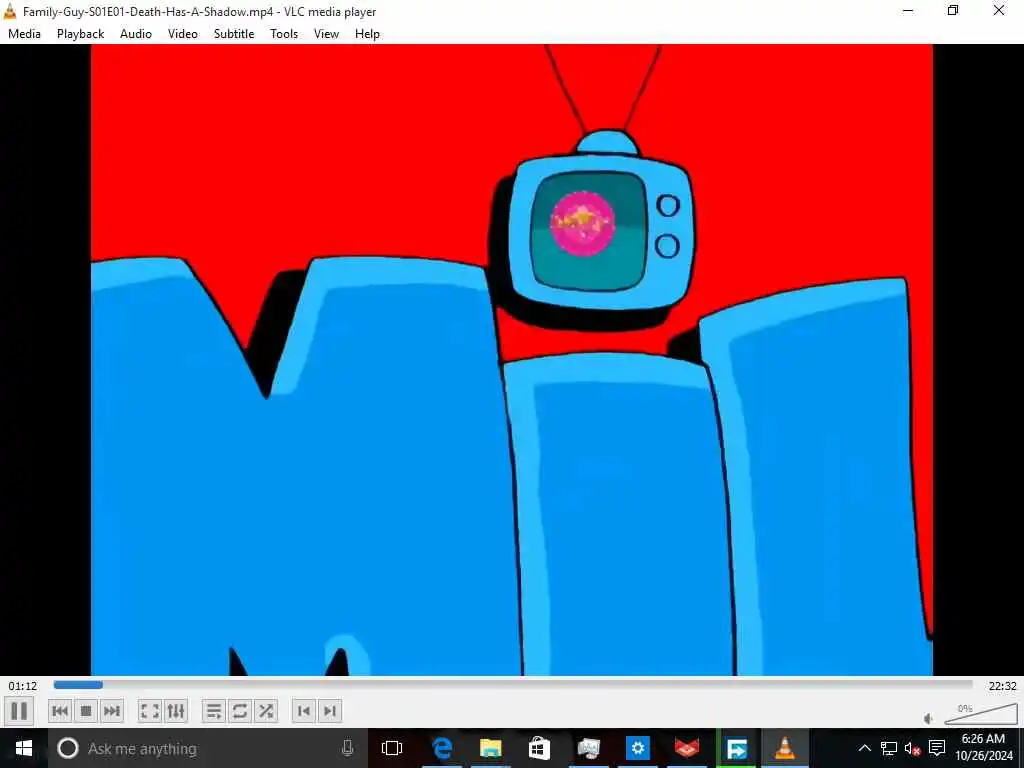Open the View menu
Viewport: 1024px width, 768px height.
(326, 34)
